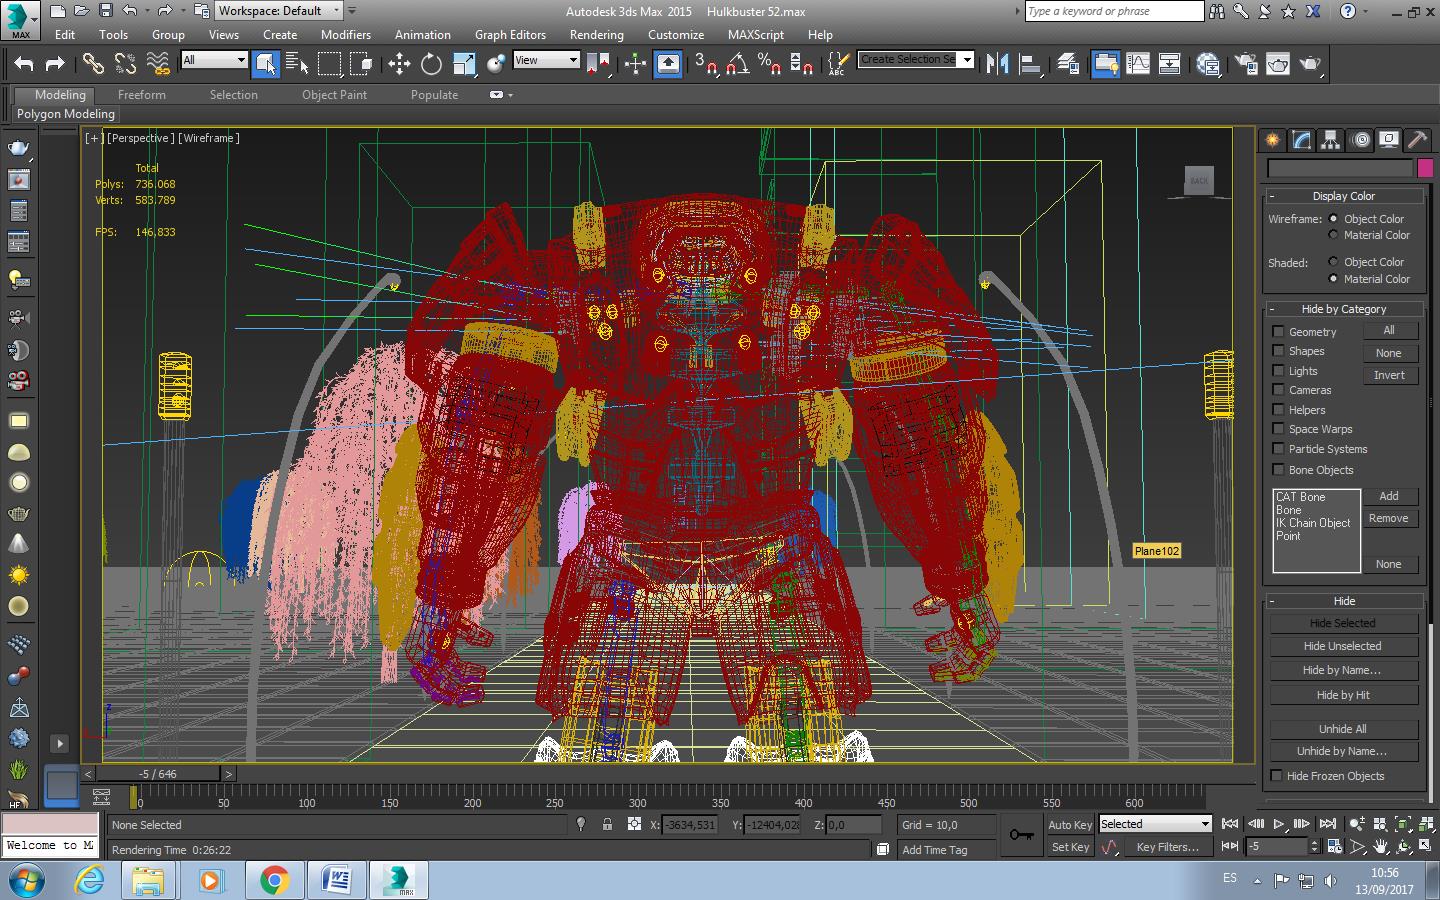
Task: Play the animation
Action: (x=1278, y=824)
